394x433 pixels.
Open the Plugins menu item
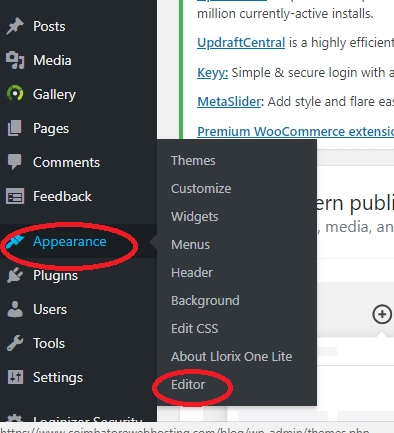tap(55, 276)
